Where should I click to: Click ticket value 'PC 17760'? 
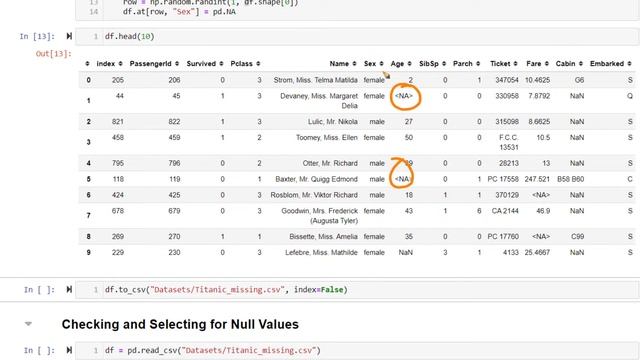pyautogui.click(x=503, y=237)
